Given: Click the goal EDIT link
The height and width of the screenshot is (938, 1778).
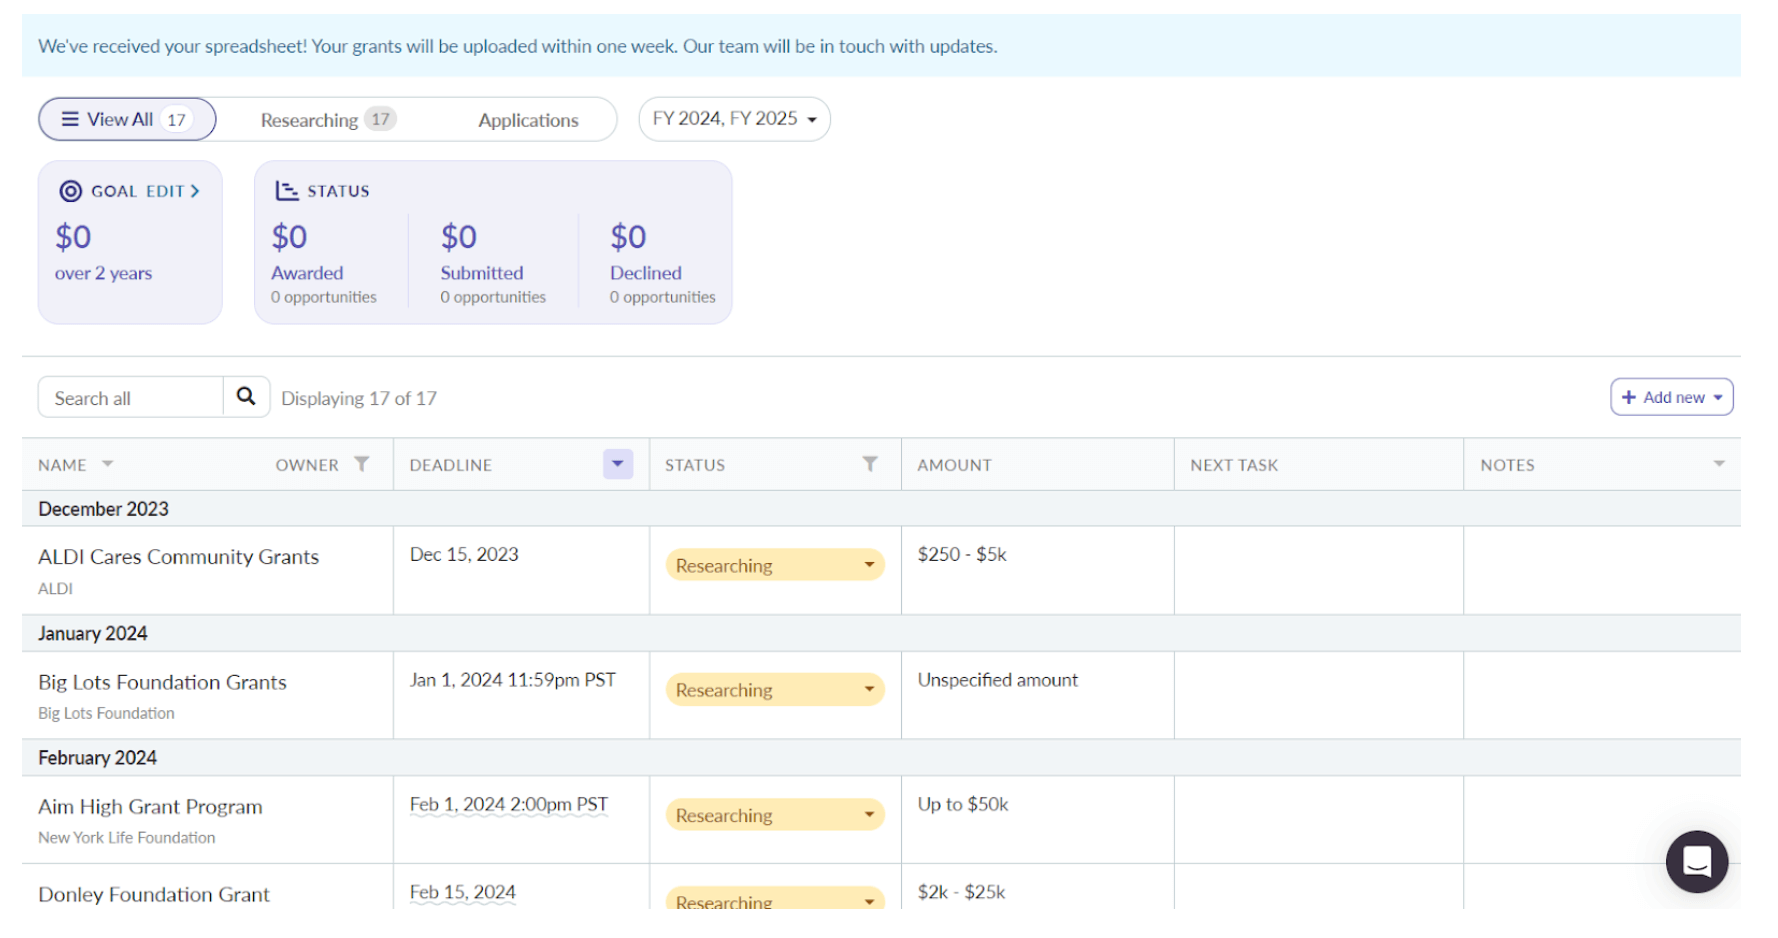Looking at the screenshot, I should (x=172, y=191).
